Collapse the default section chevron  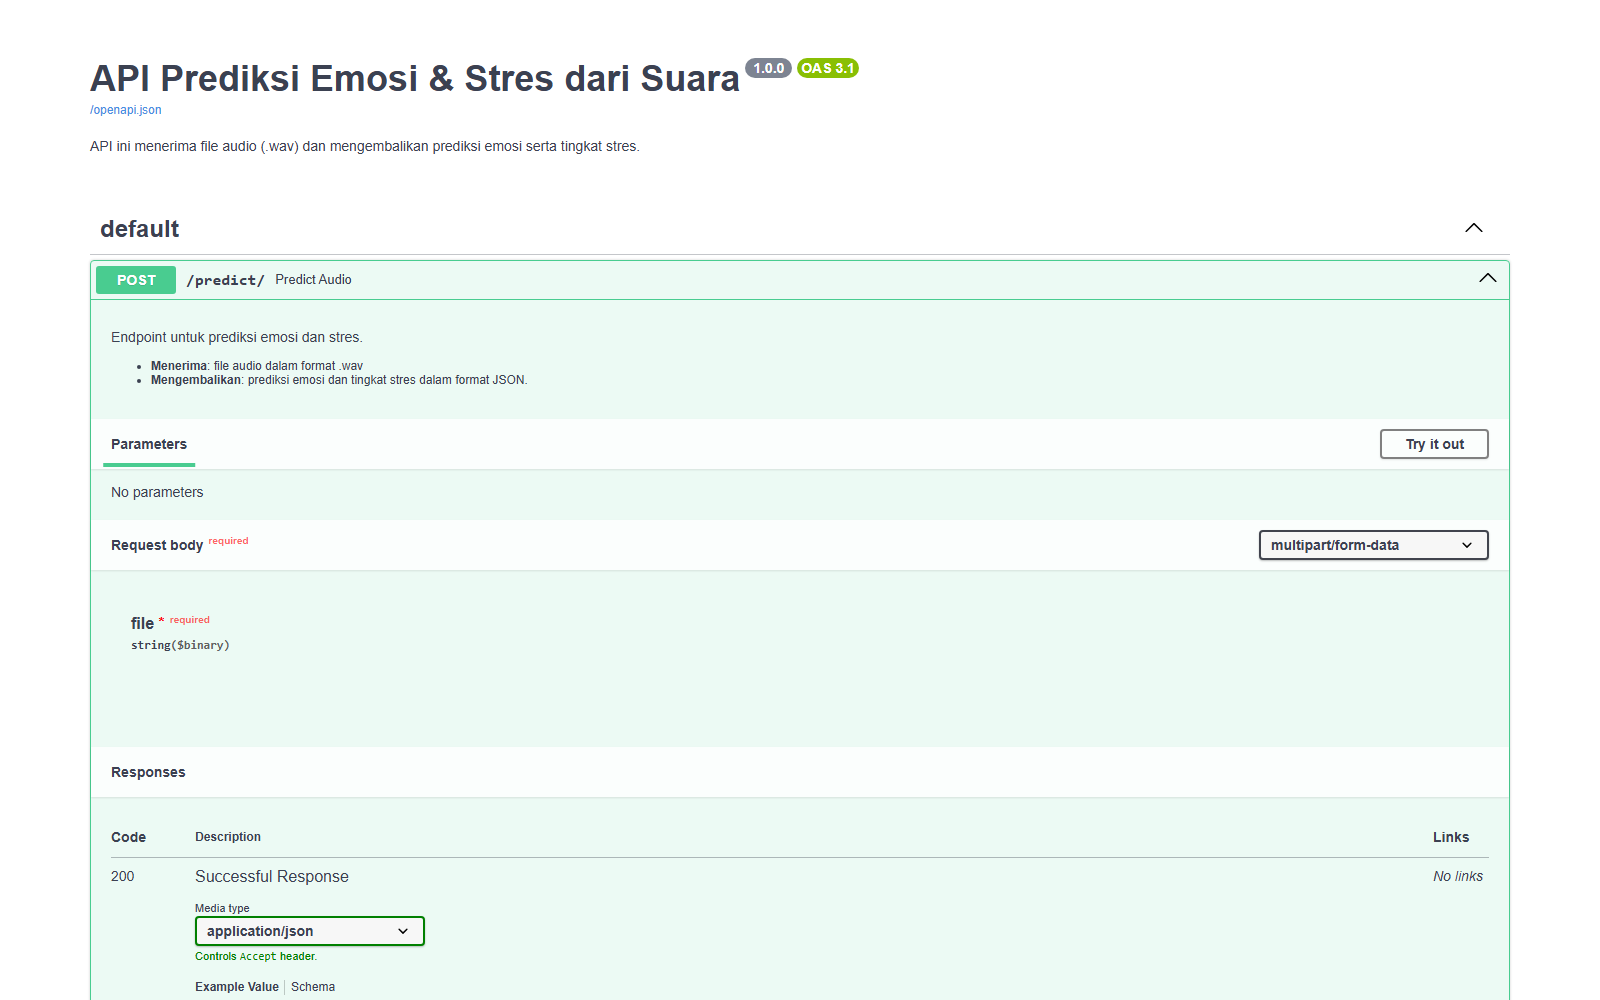[1474, 228]
